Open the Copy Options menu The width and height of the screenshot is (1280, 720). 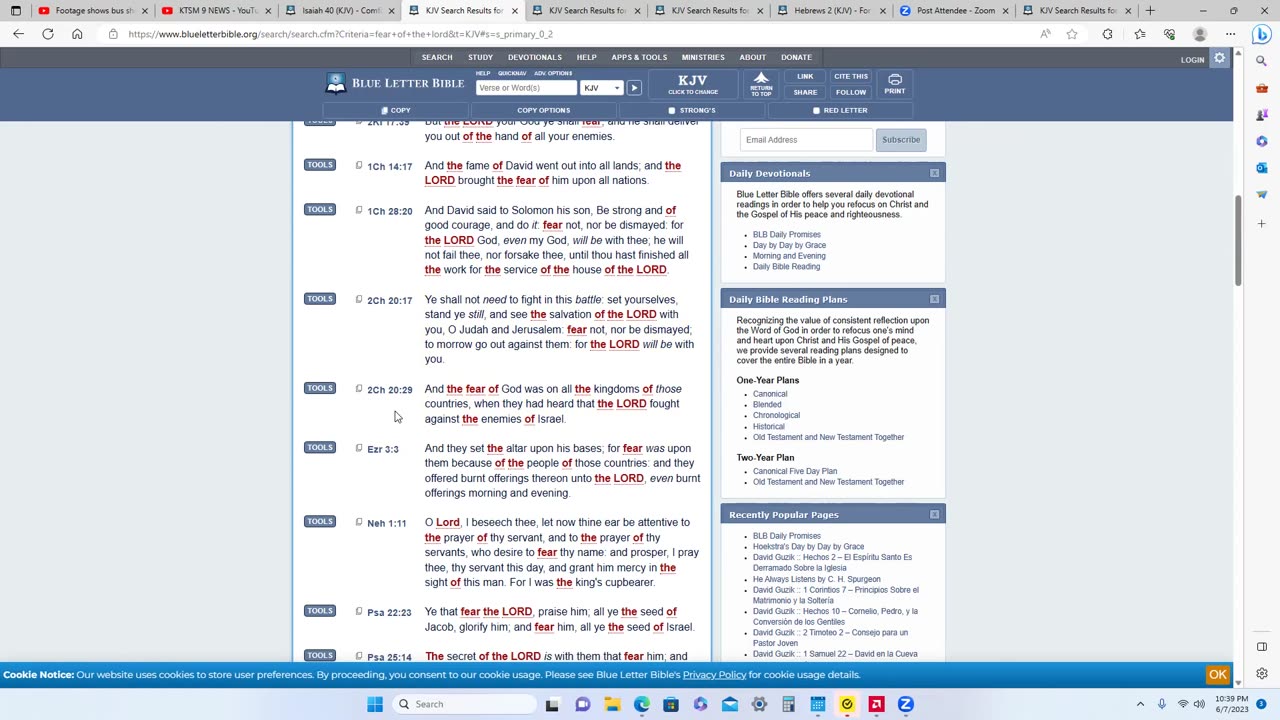click(x=543, y=110)
